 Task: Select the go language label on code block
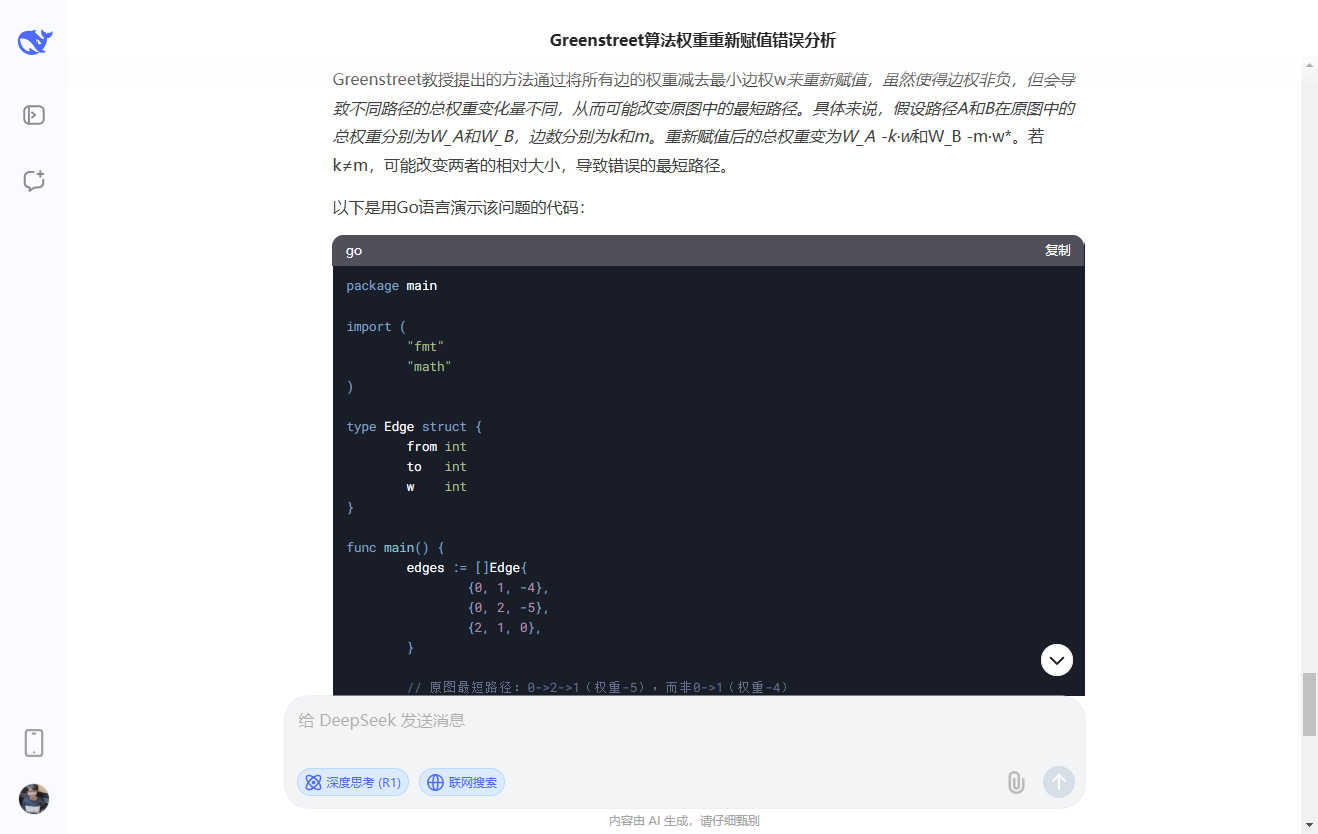tap(354, 250)
